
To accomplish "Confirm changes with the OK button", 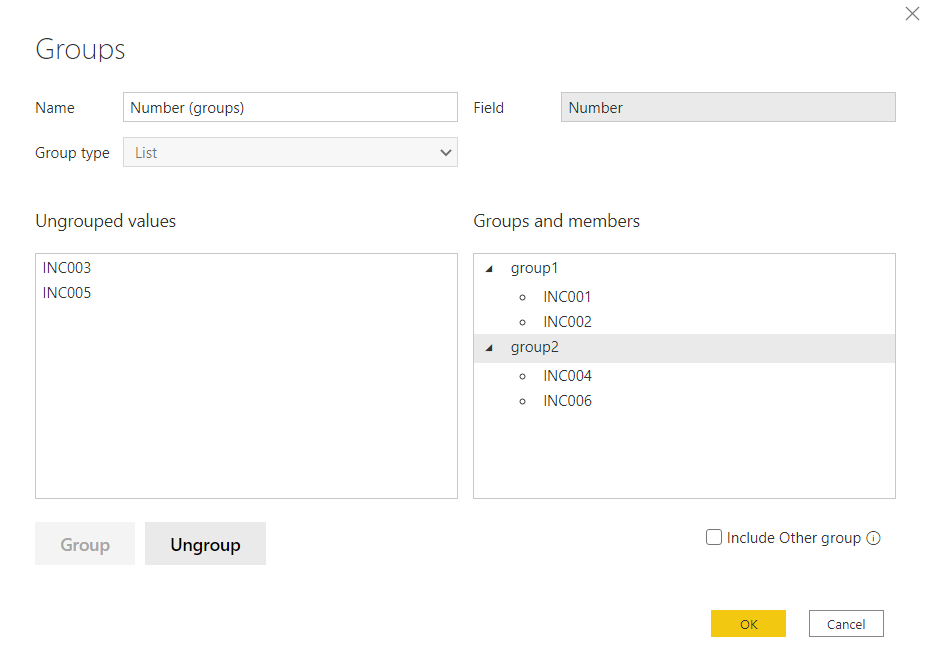I will 748,623.
